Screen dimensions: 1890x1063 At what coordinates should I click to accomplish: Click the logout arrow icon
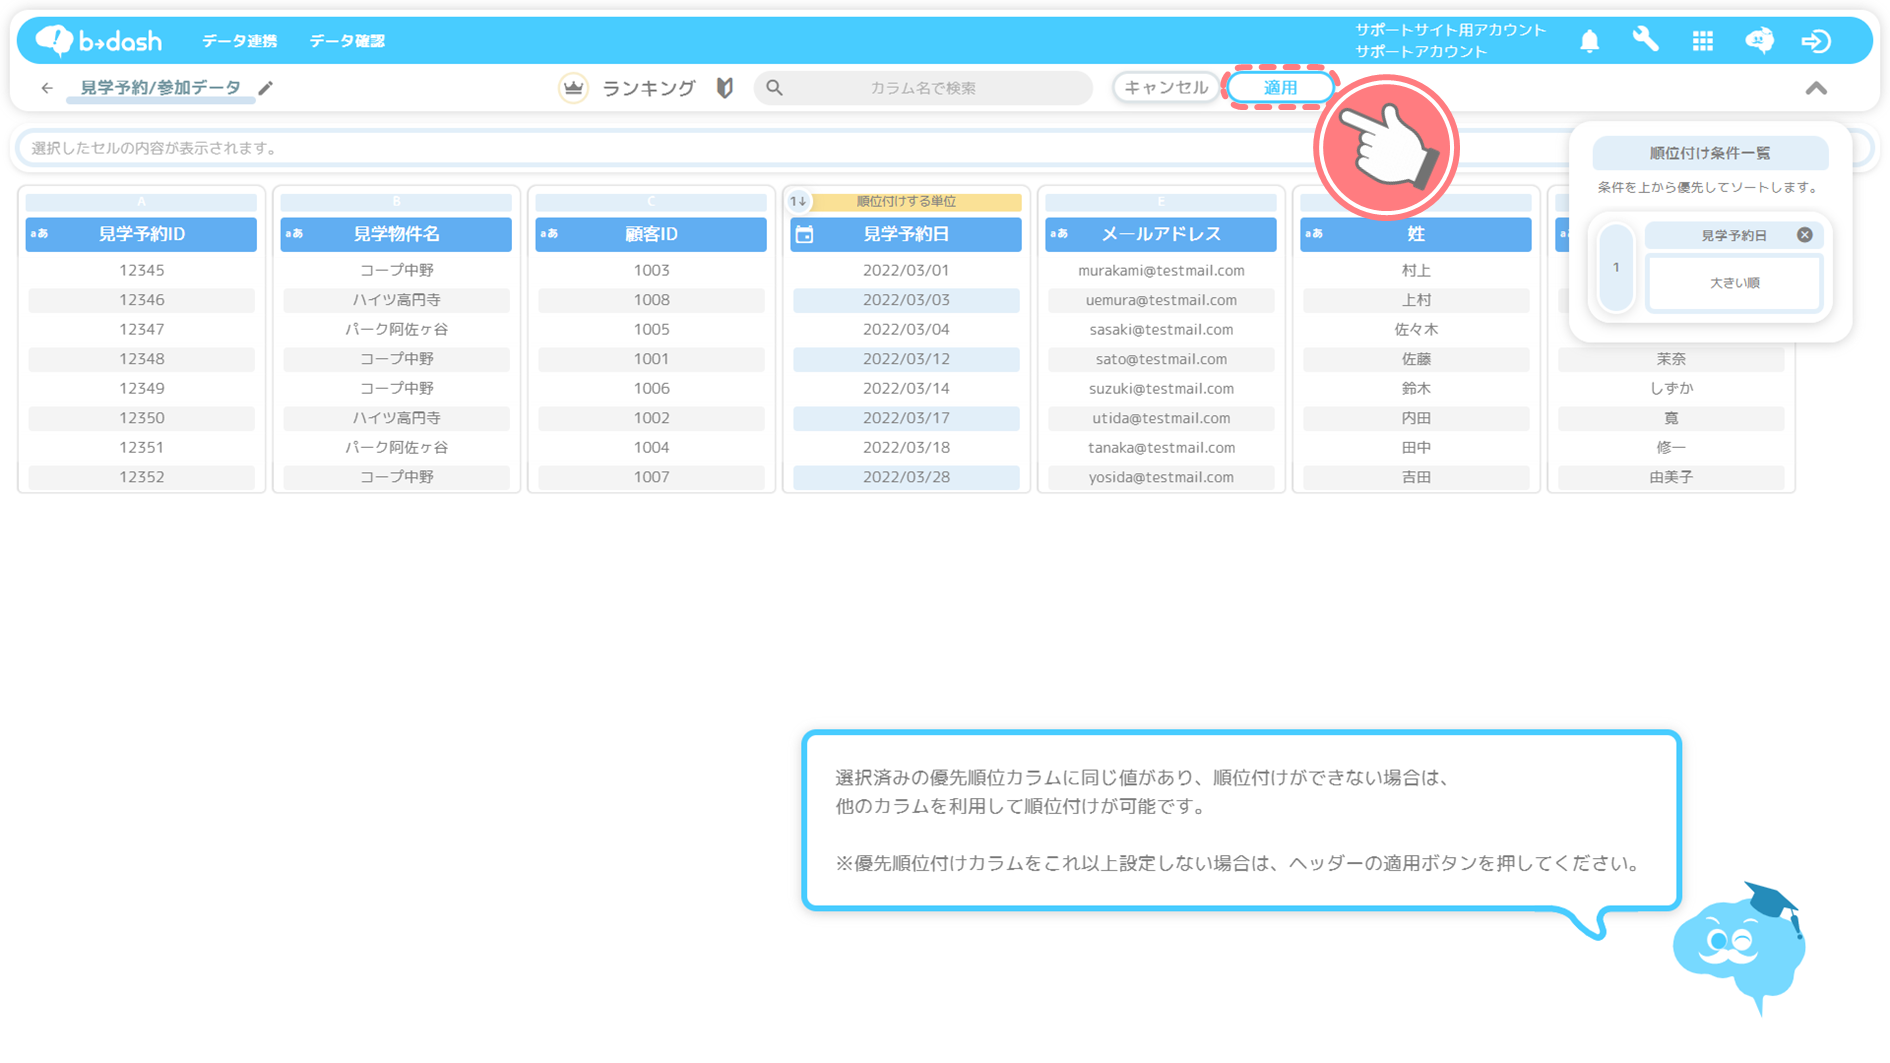(1816, 41)
